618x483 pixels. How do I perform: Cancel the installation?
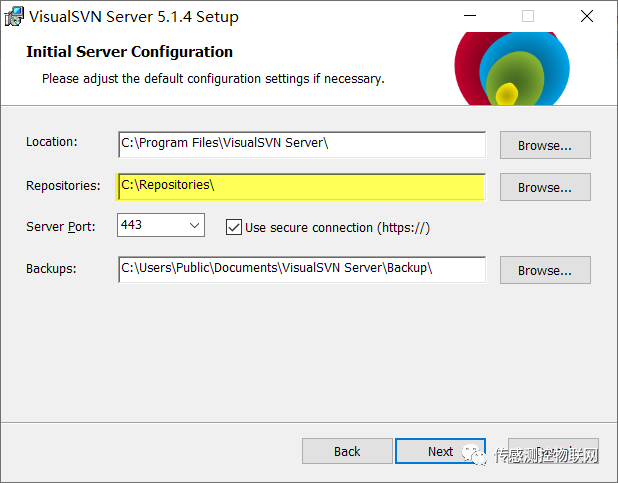coord(553,451)
